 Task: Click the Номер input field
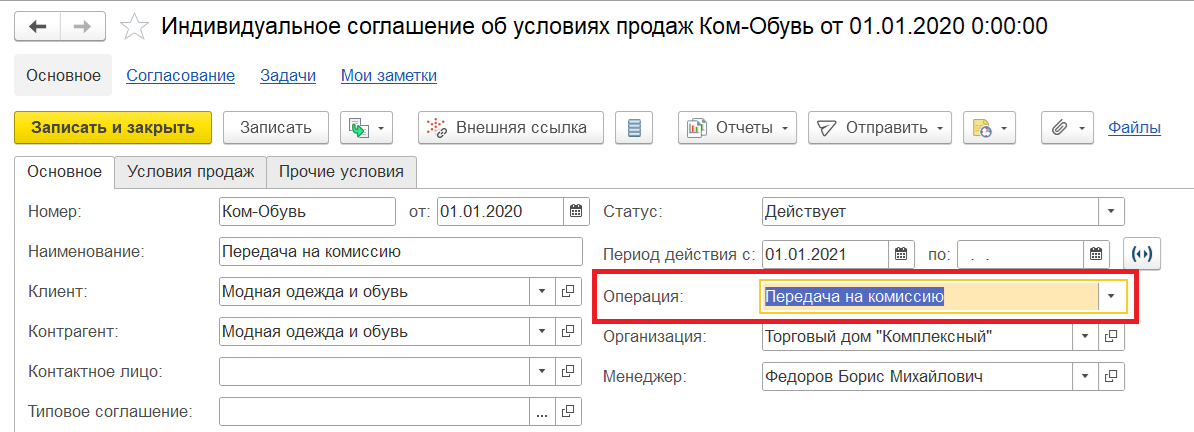coord(307,212)
